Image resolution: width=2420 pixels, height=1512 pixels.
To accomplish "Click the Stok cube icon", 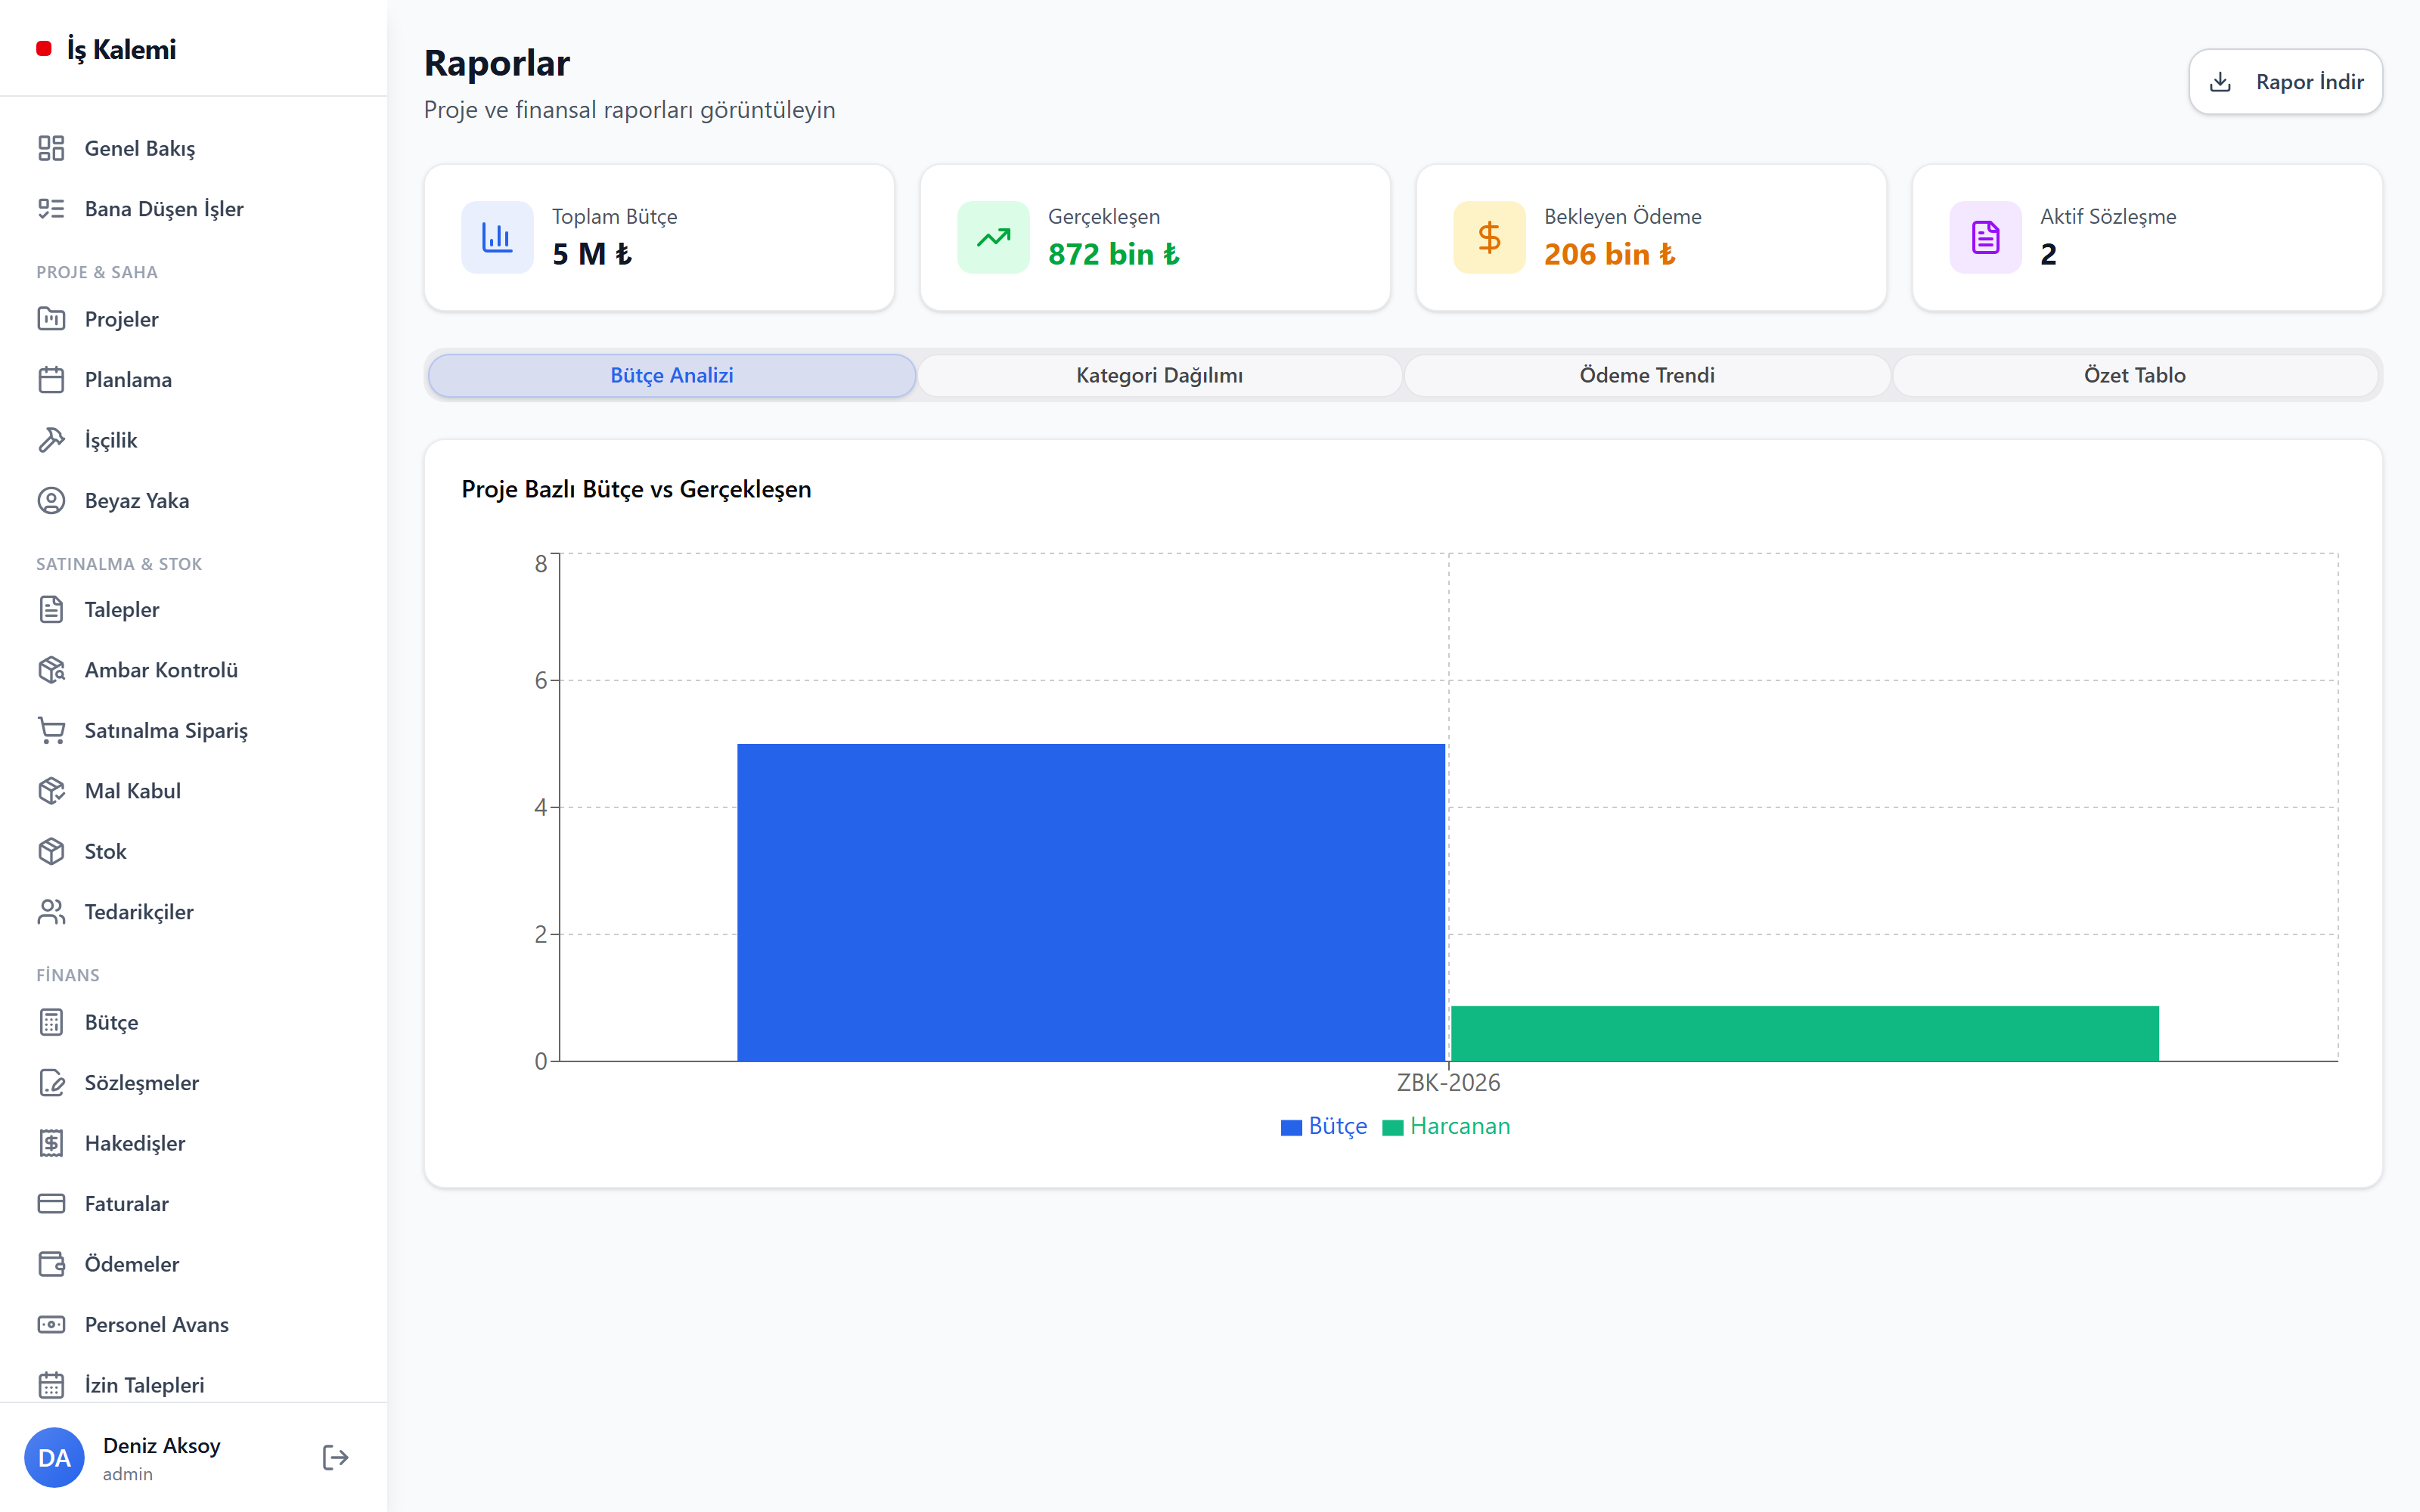I will [51, 851].
